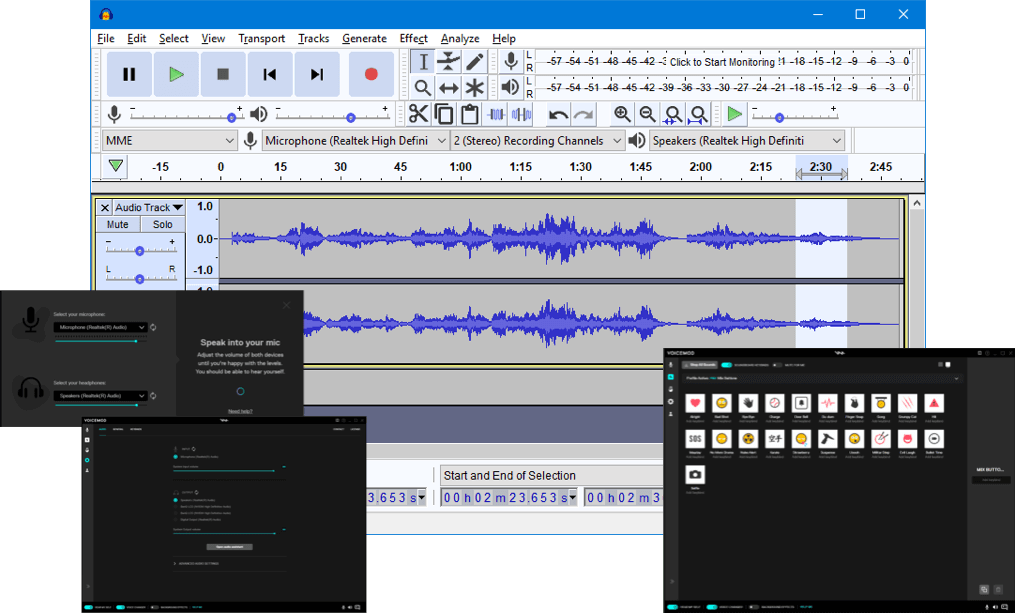
Task: Open the Generate menu
Action: pyautogui.click(x=364, y=38)
